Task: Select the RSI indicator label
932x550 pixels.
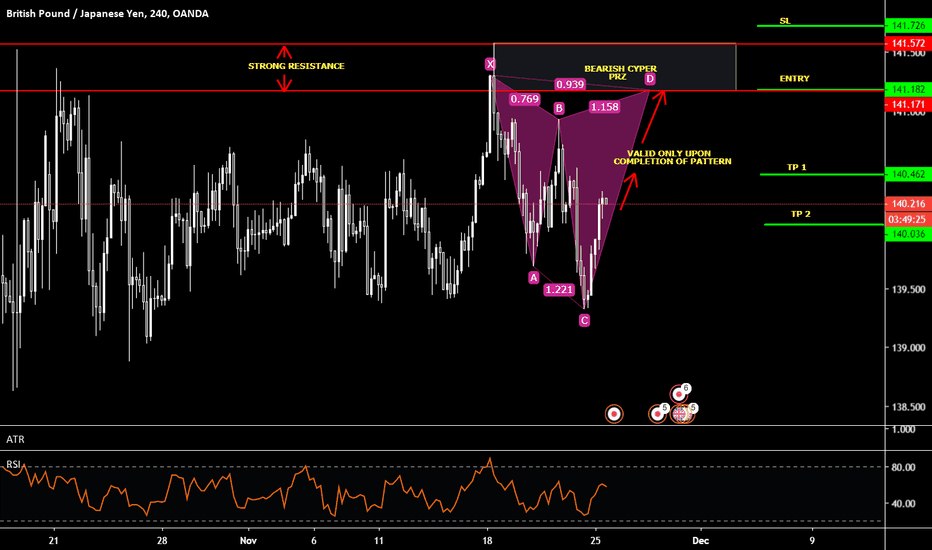Action: click(14, 464)
